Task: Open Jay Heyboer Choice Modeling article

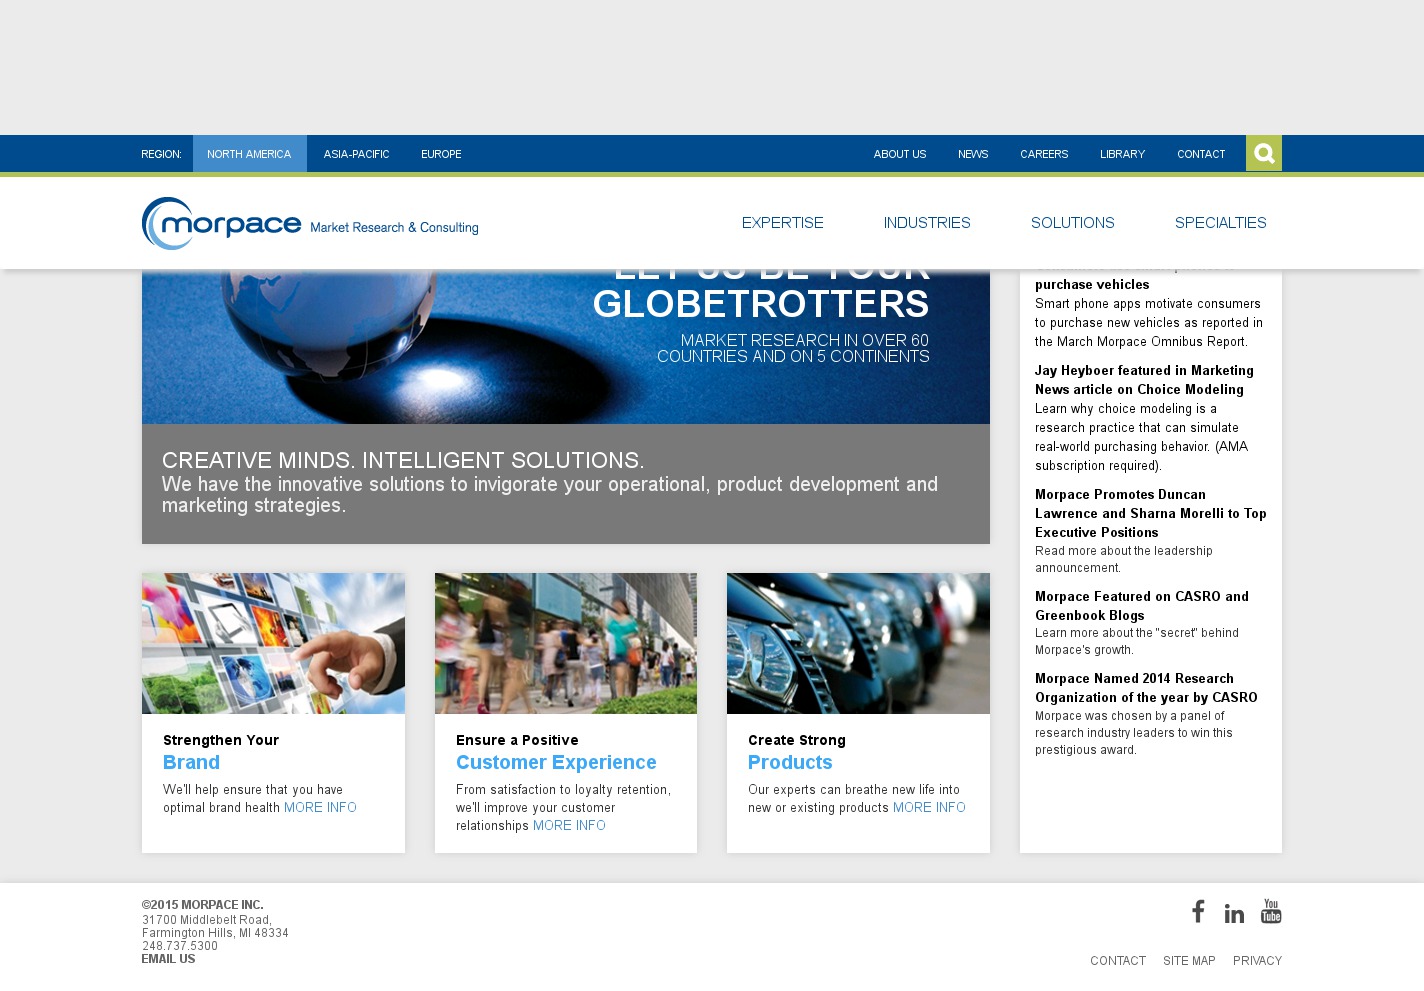Action: (x=1144, y=380)
